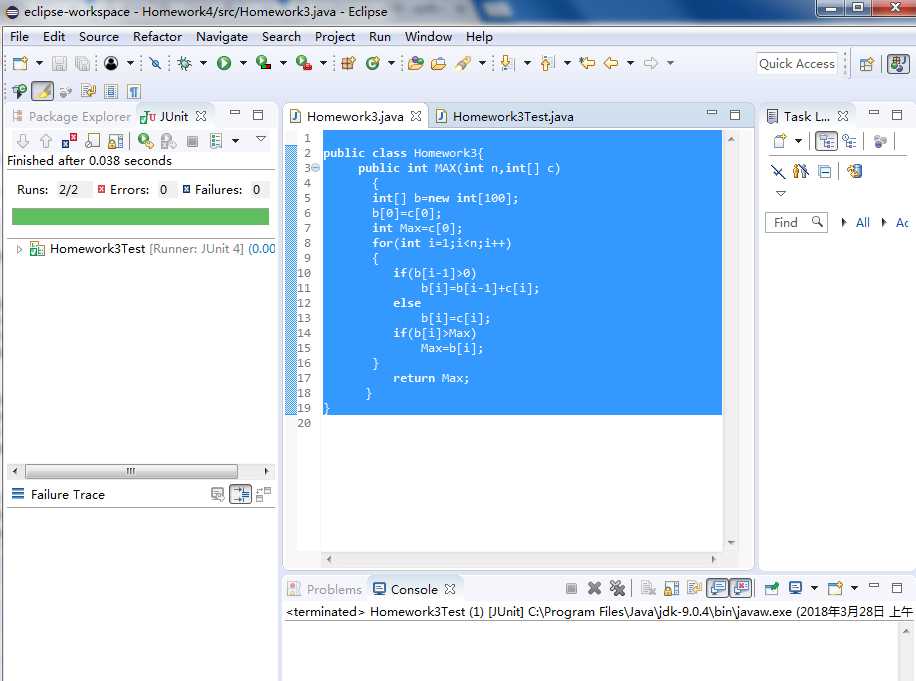Click the New wizard toolbar icon

[20, 63]
